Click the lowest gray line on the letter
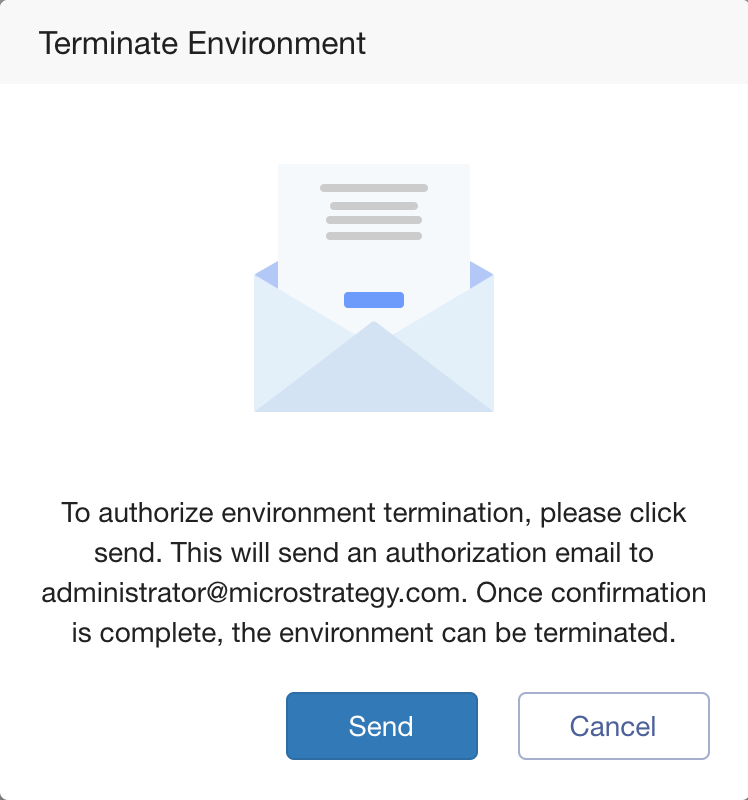The height and width of the screenshot is (800, 748). coord(374,236)
